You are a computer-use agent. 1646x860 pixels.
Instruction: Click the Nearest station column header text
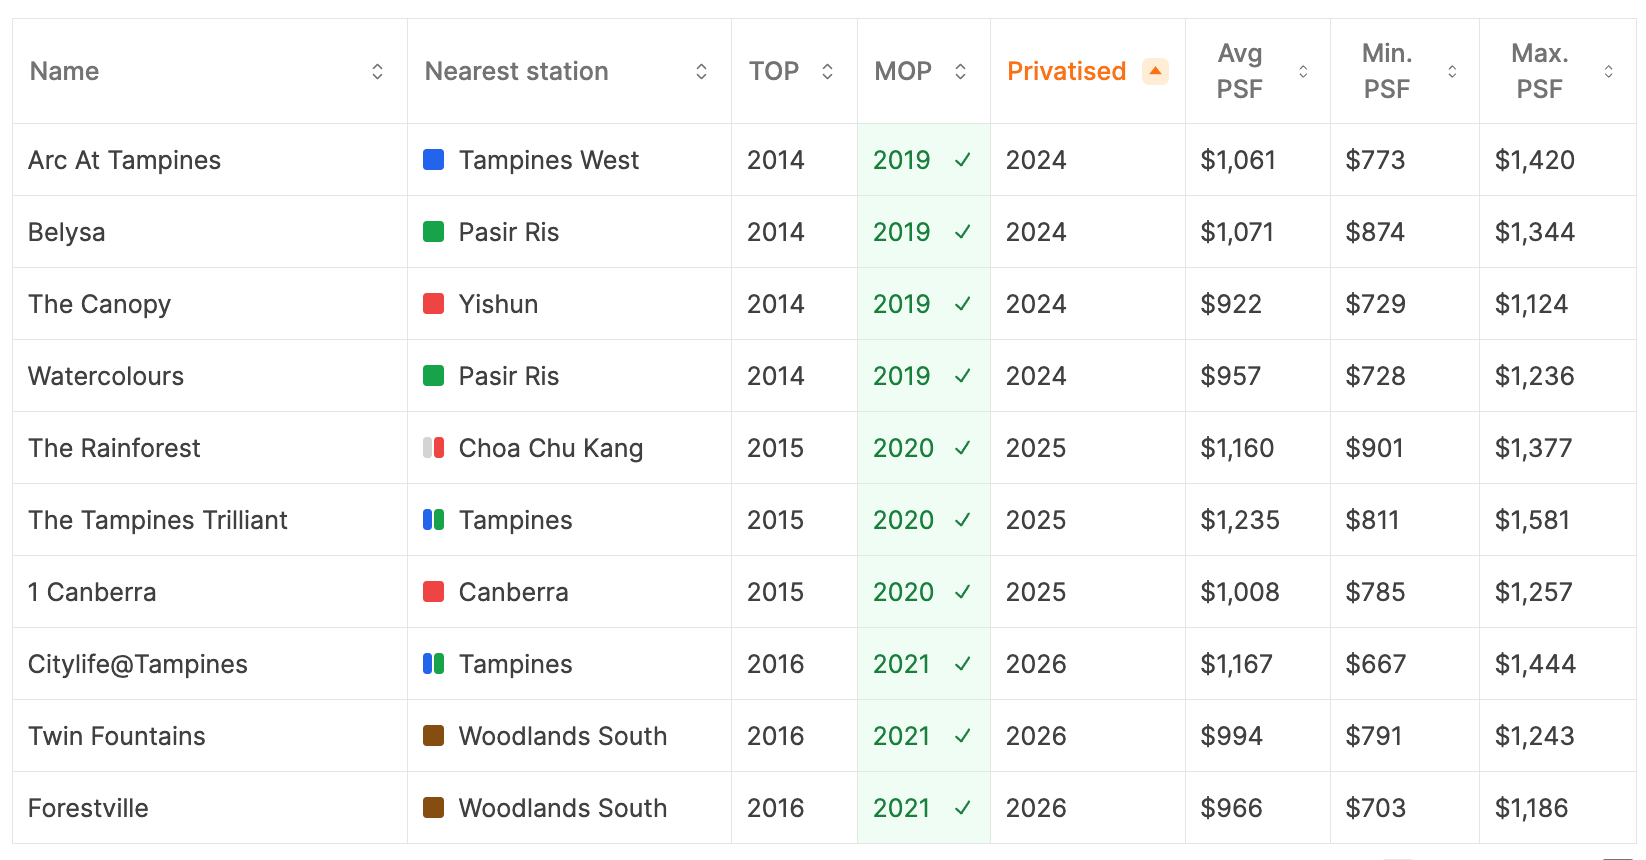tap(516, 71)
